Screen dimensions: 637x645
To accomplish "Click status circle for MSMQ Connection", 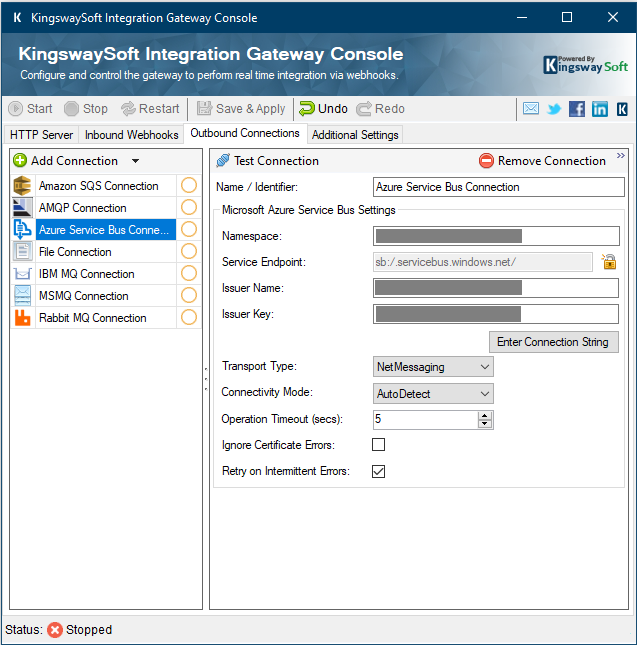I will pyautogui.click(x=189, y=295).
